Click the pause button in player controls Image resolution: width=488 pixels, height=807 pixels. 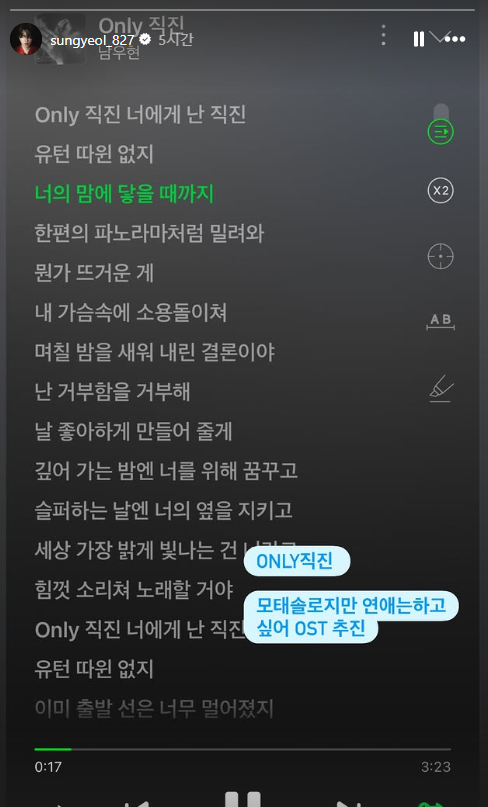[x=243, y=799]
